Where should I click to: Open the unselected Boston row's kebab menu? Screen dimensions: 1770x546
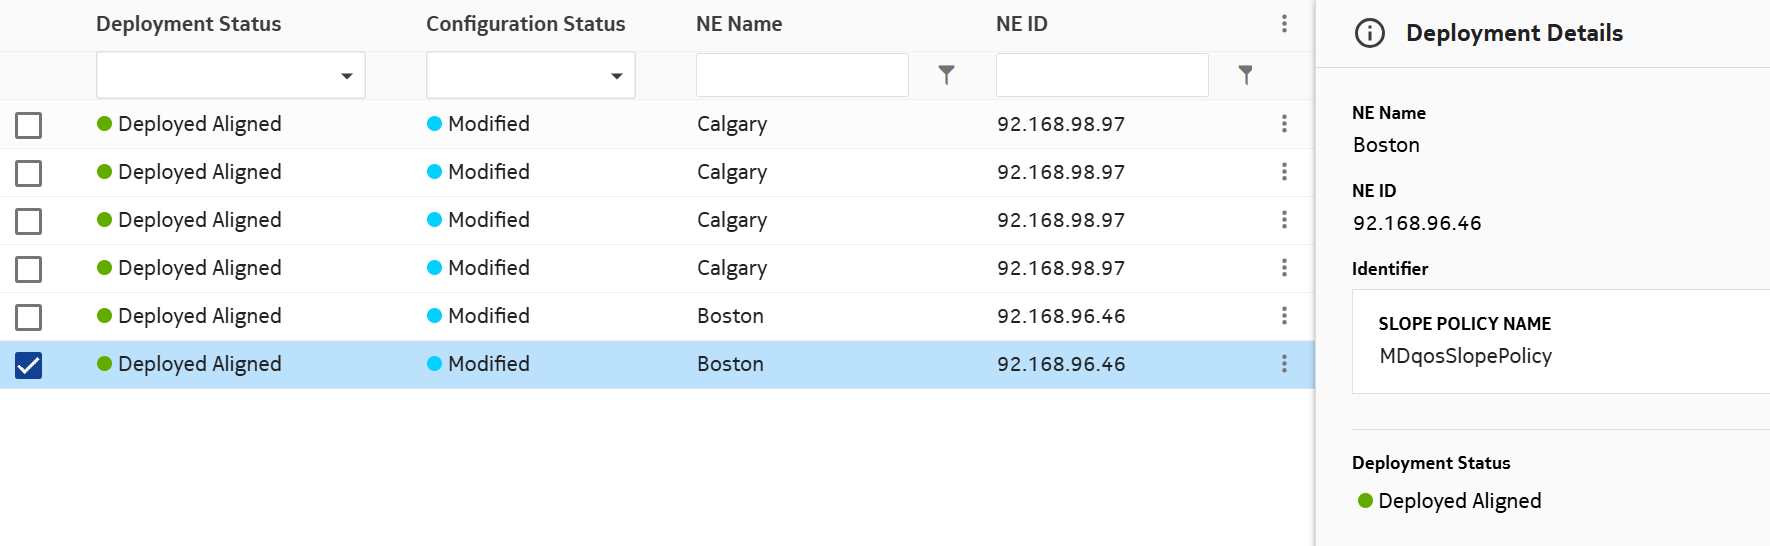pos(1284,316)
